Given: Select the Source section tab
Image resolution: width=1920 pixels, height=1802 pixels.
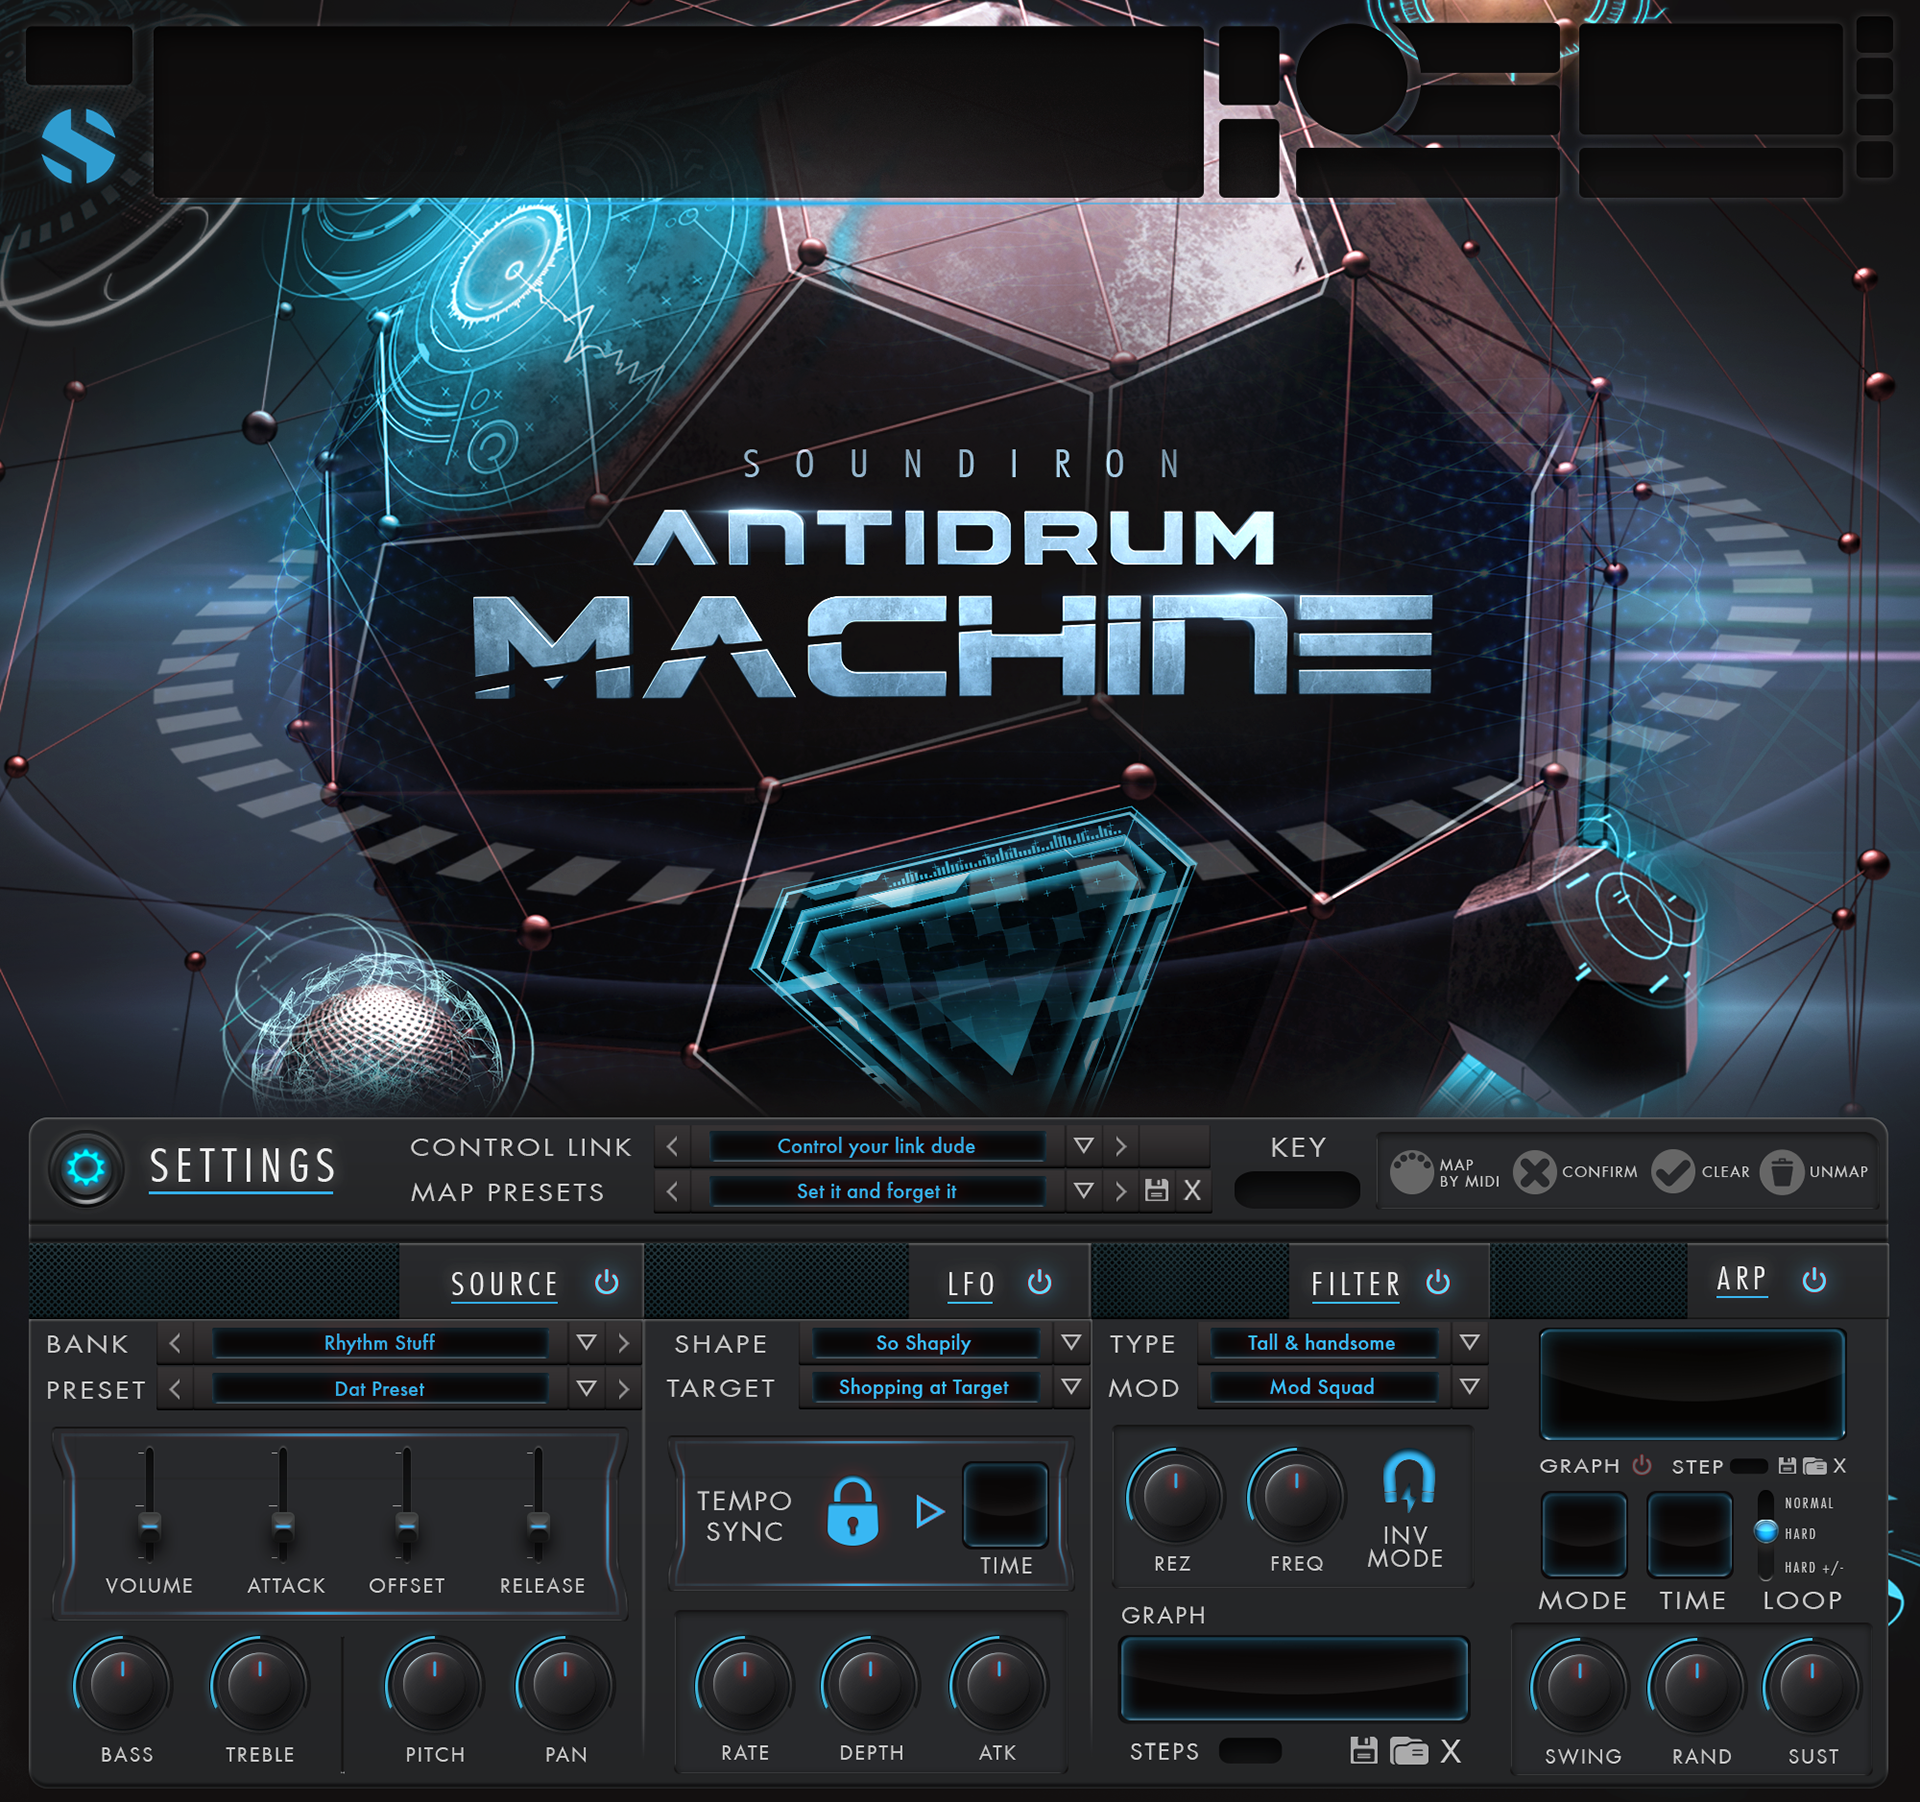Looking at the screenshot, I should pyautogui.click(x=504, y=1284).
